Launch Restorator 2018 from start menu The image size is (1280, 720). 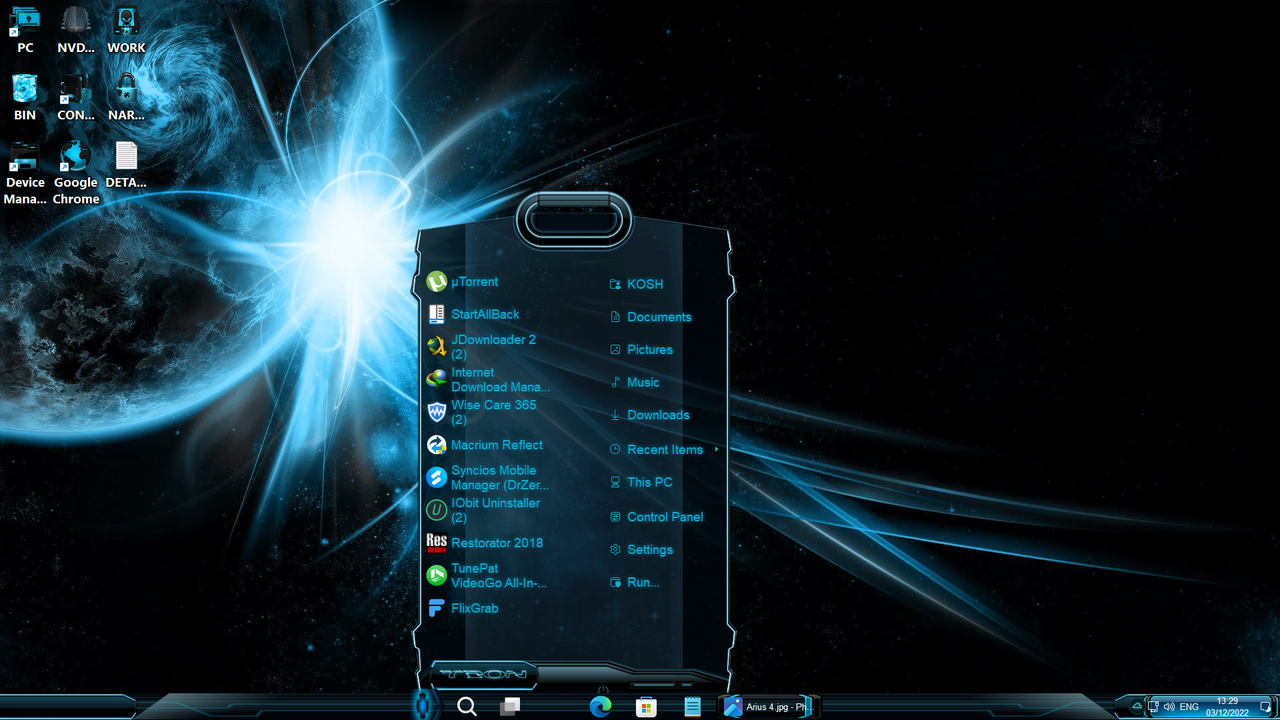[486, 543]
